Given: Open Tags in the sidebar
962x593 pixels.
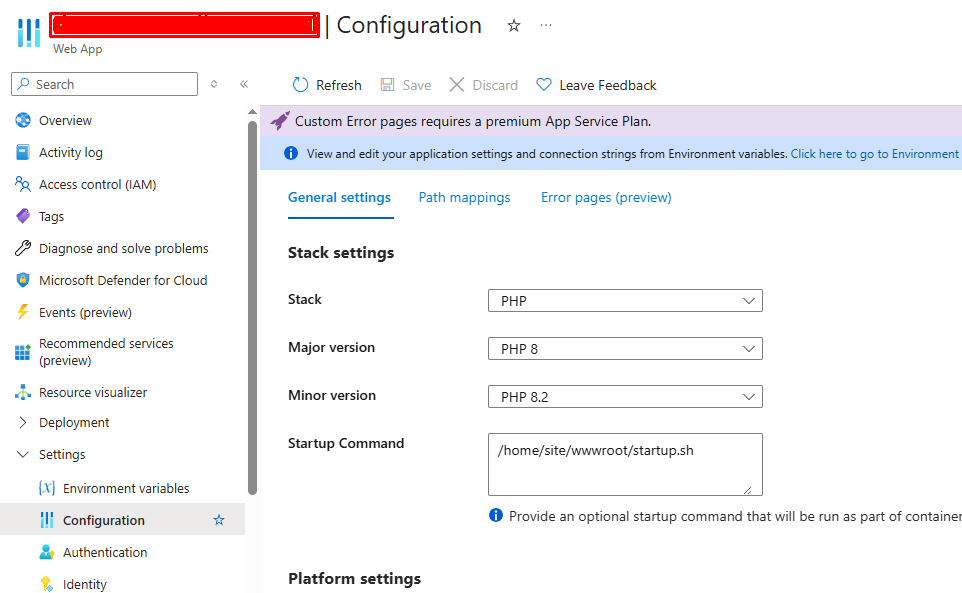Looking at the screenshot, I should click(51, 216).
